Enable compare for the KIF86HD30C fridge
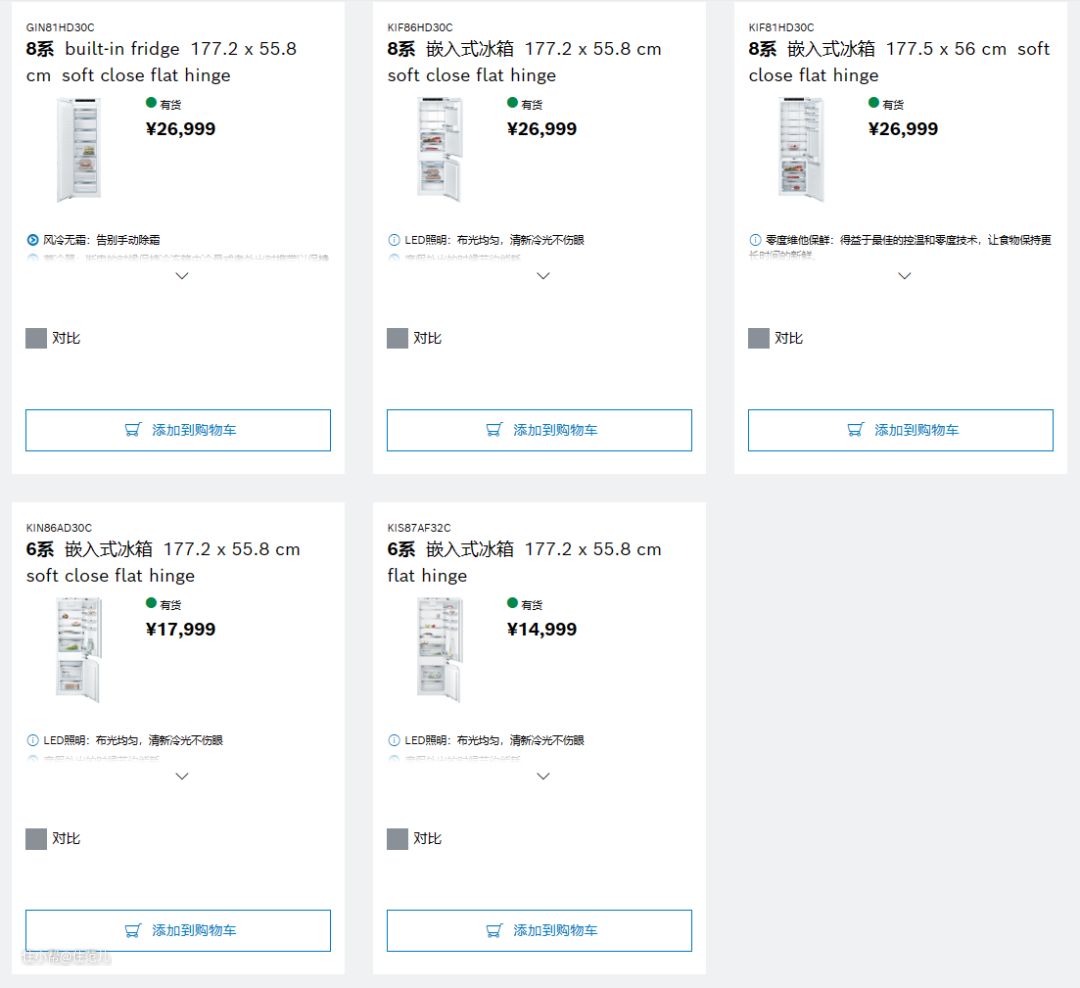The height and width of the screenshot is (988, 1080). coord(397,338)
